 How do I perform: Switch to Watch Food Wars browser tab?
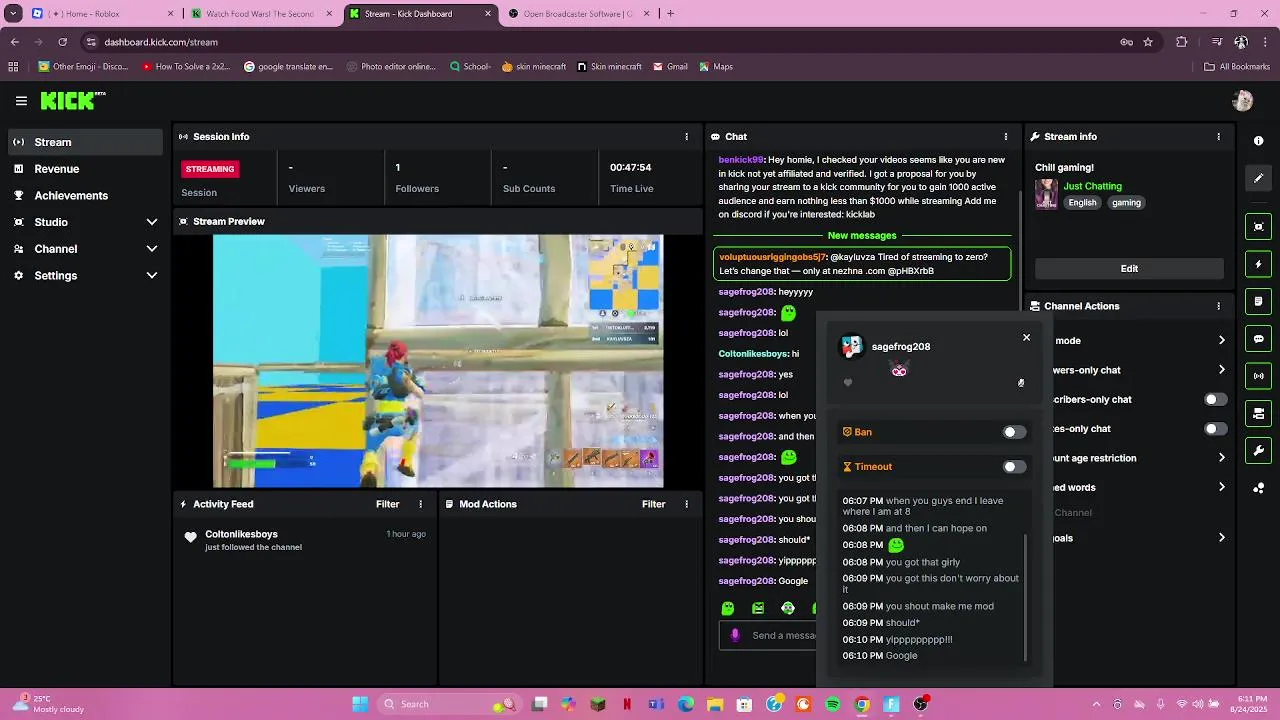(263, 14)
